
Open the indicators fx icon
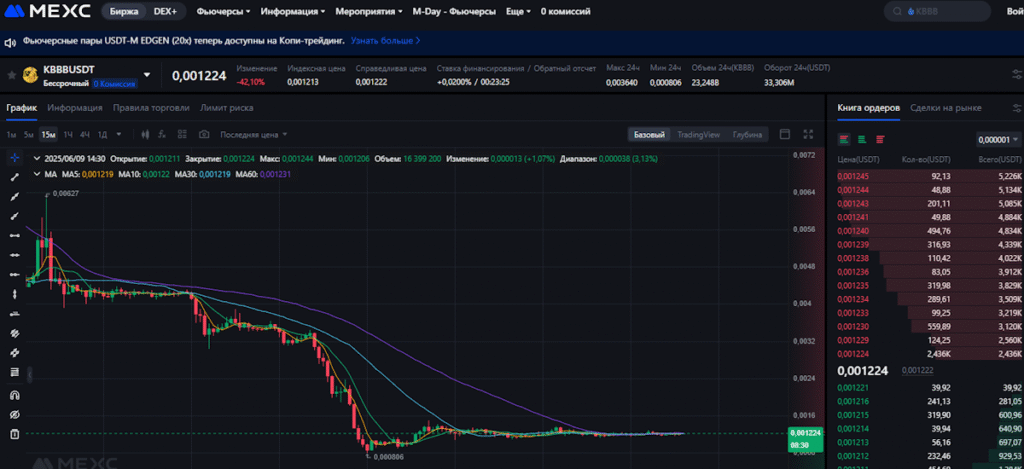[160, 134]
